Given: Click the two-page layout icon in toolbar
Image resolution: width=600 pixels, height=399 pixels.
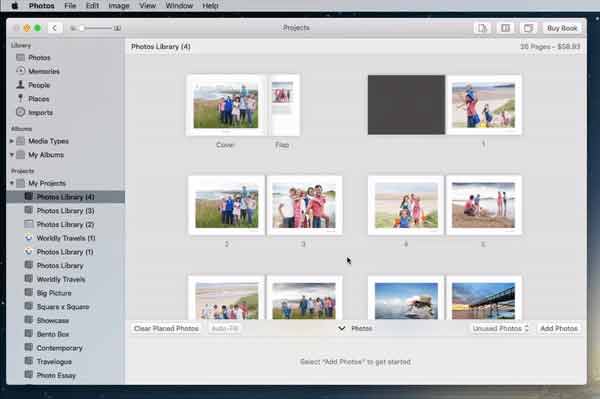Looking at the screenshot, I should click(505, 28).
